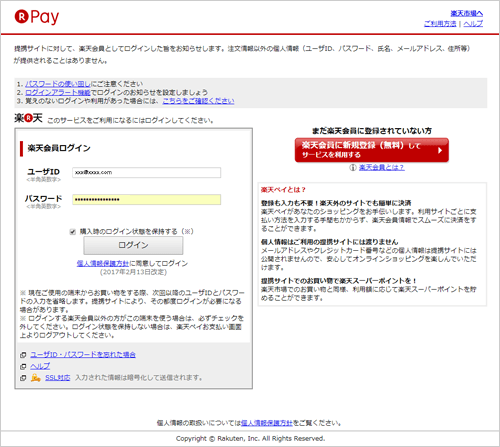Image resolution: width=500 pixels, height=447 pixels.
Task: Toggle the 購入時のログイン状態を保持する checkbox
Action: 73,232
